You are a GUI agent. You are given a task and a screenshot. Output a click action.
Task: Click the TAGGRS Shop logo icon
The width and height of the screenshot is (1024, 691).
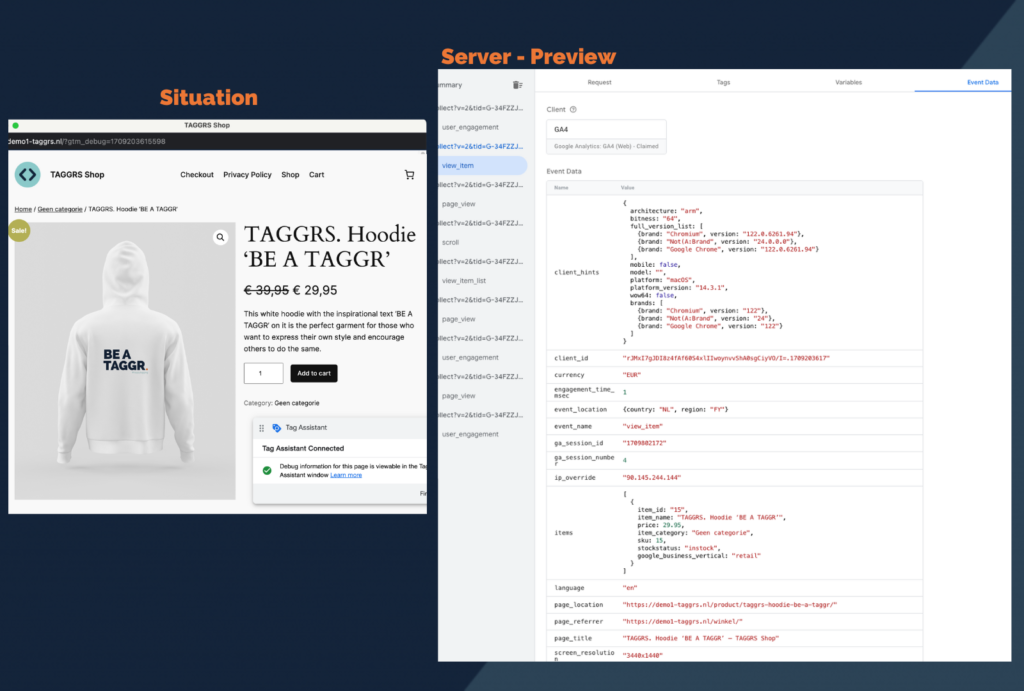point(27,174)
